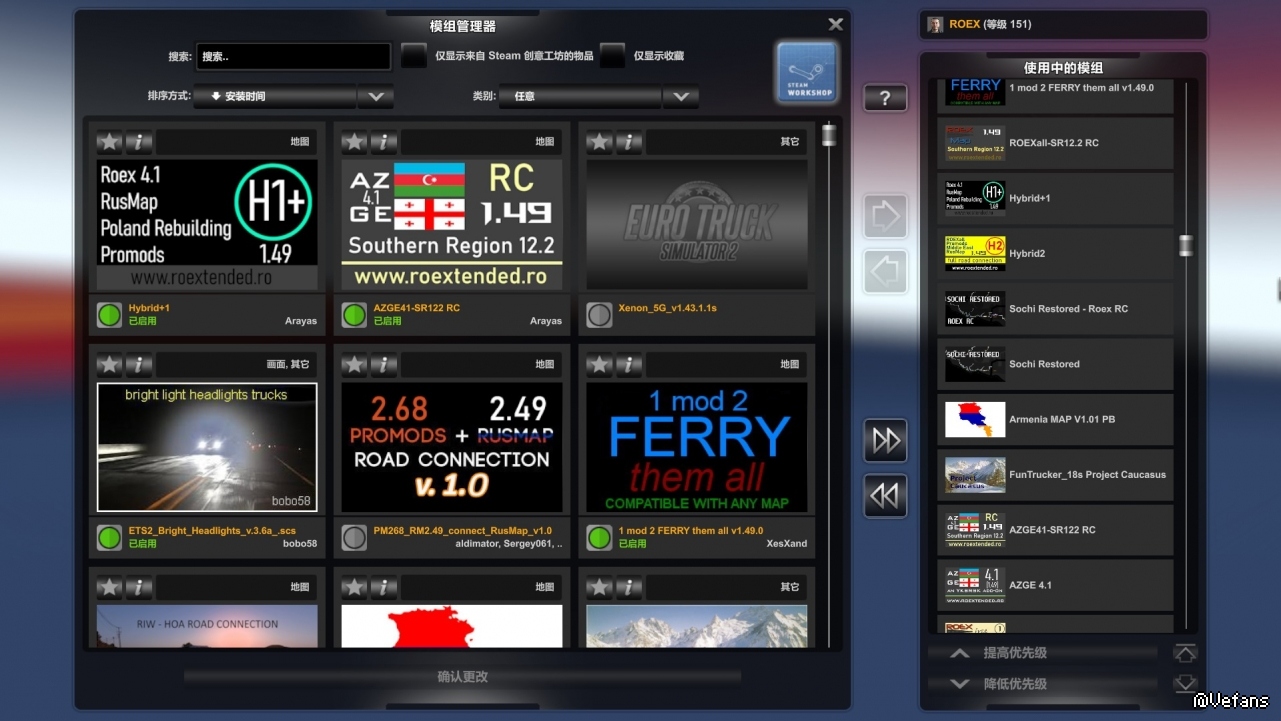Click green status circle beside ETS2_Bright_Headlights
This screenshot has height=721, width=1281.
click(109, 538)
